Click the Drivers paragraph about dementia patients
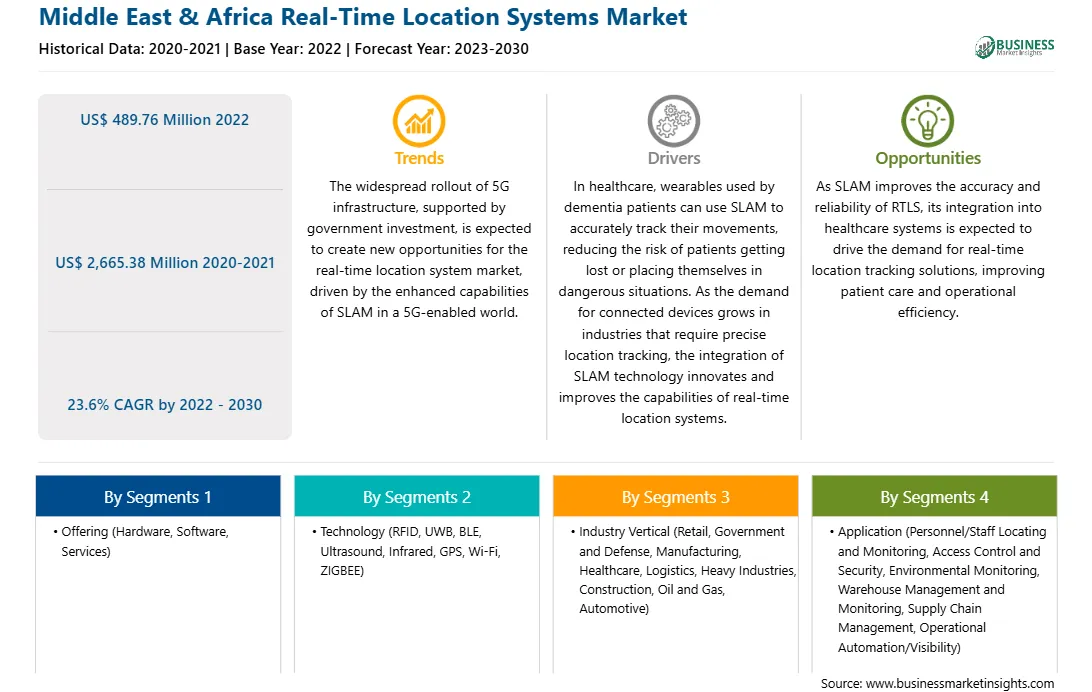This screenshot has height=692, width=1092. click(673, 302)
